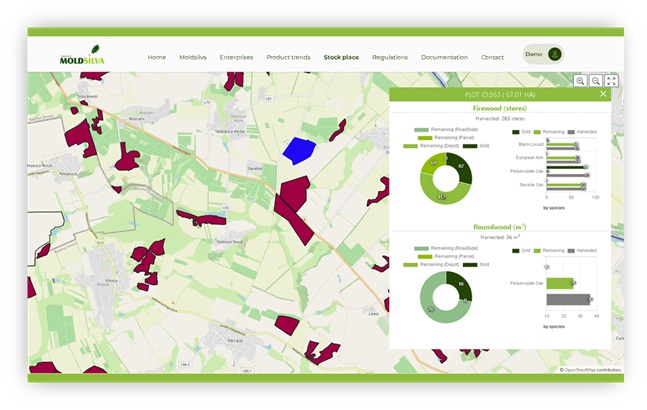Zoom out of the map with the magnifier-minus icon

coord(596,81)
